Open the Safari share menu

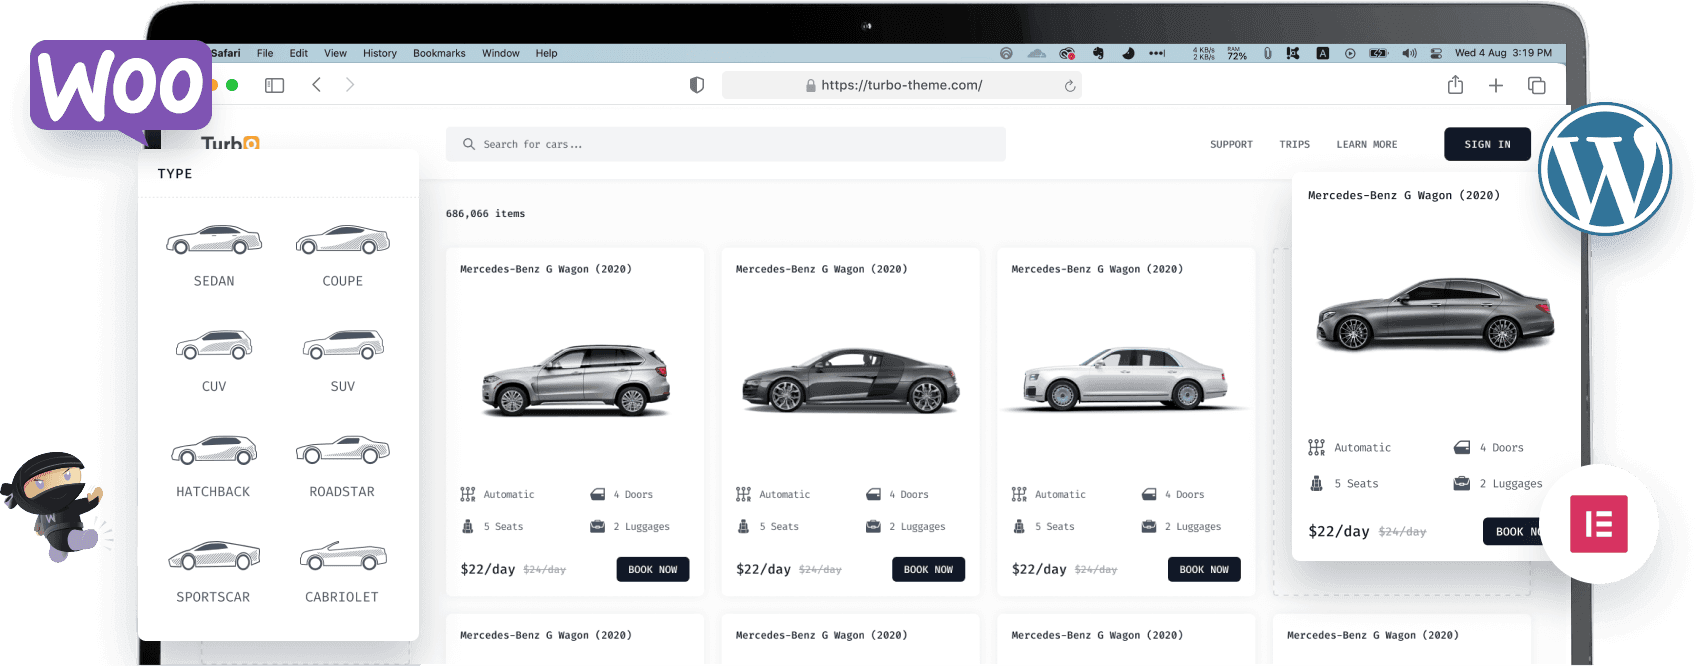pyautogui.click(x=1456, y=85)
